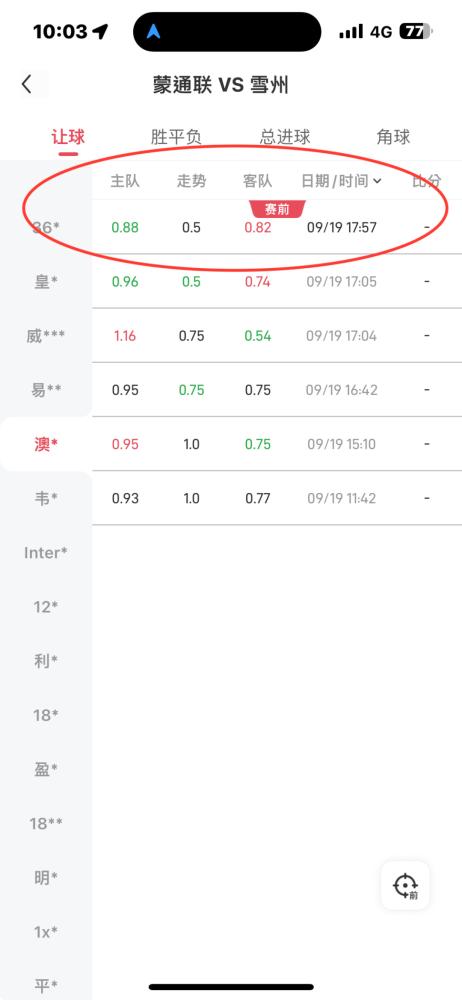Tap the battery indicator in status bar
462x1000 pixels.
click(x=417, y=31)
